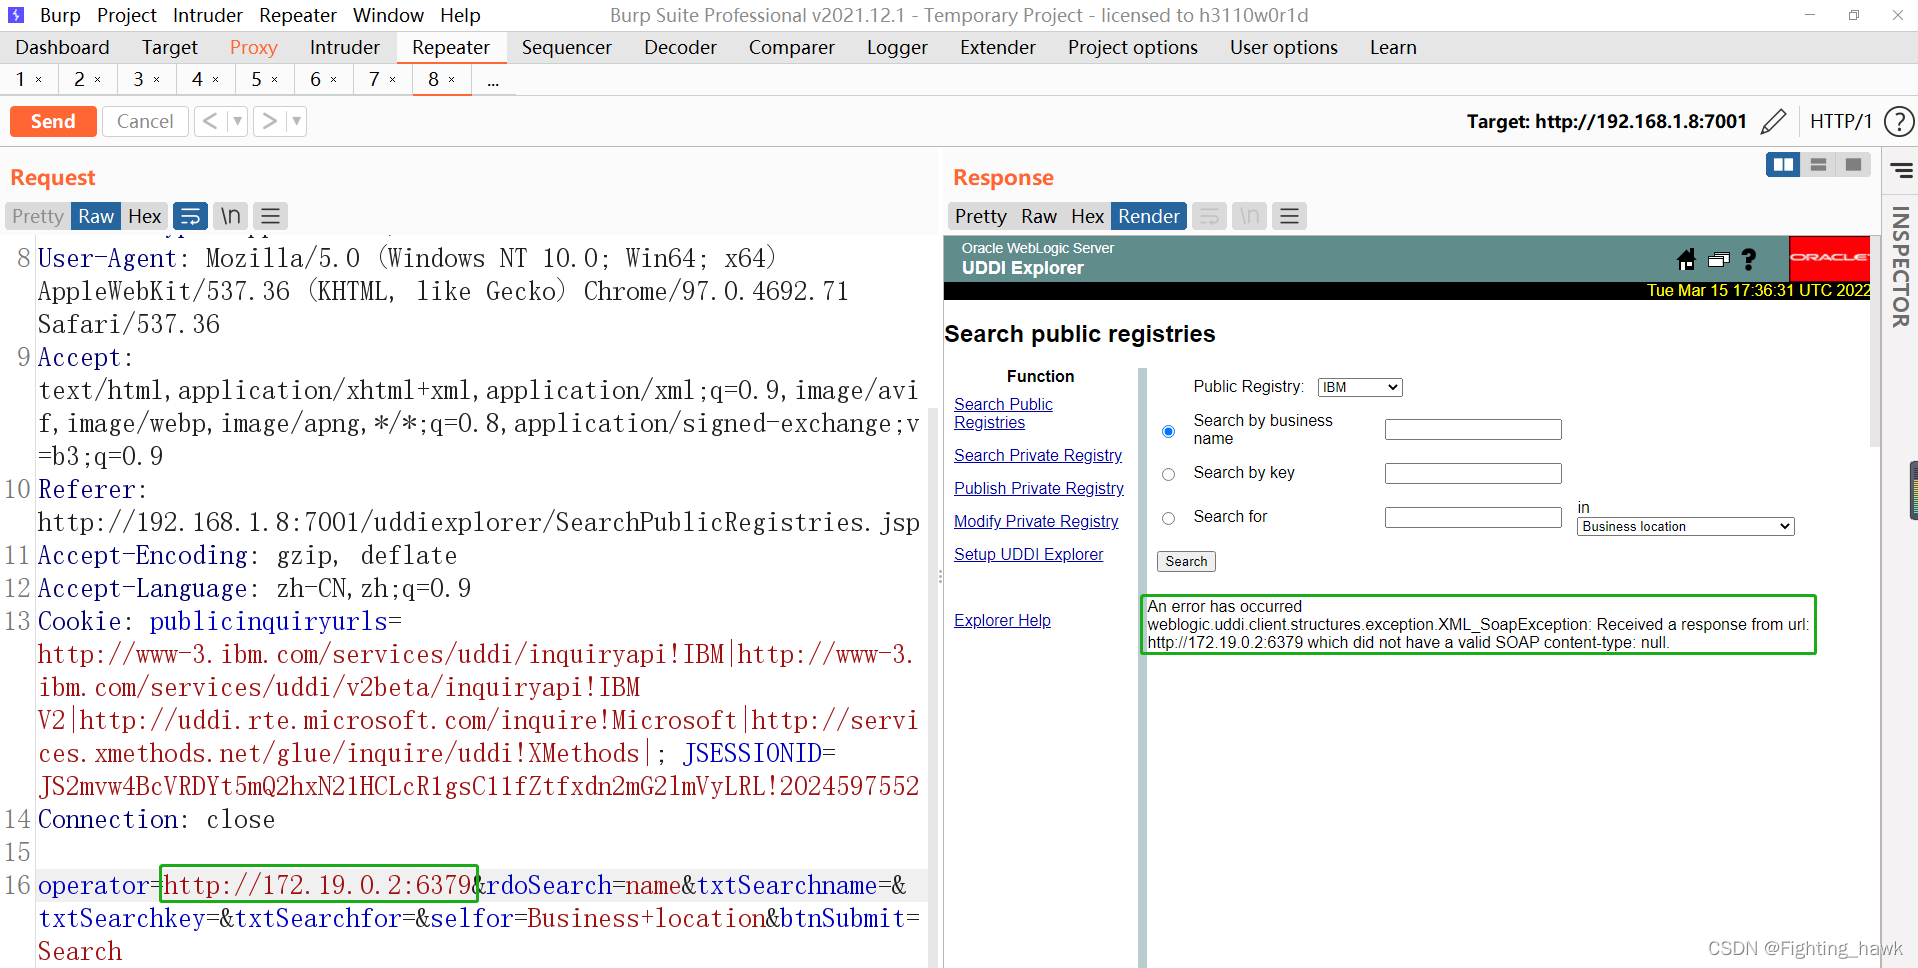Open the Dashboard tab
The image size is (1918, 968).
coord(62,47)
